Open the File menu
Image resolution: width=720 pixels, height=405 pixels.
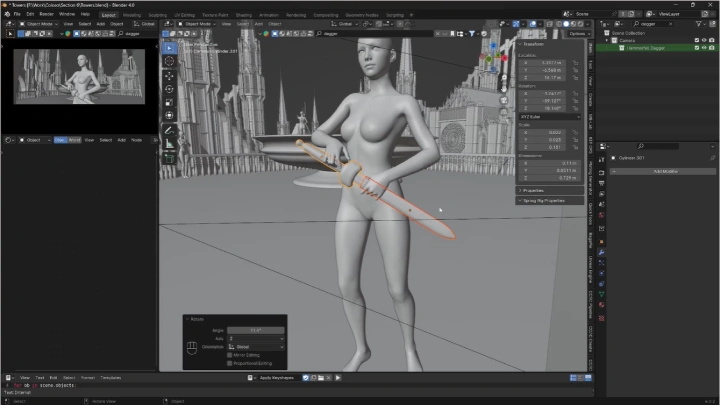point(17,14)
